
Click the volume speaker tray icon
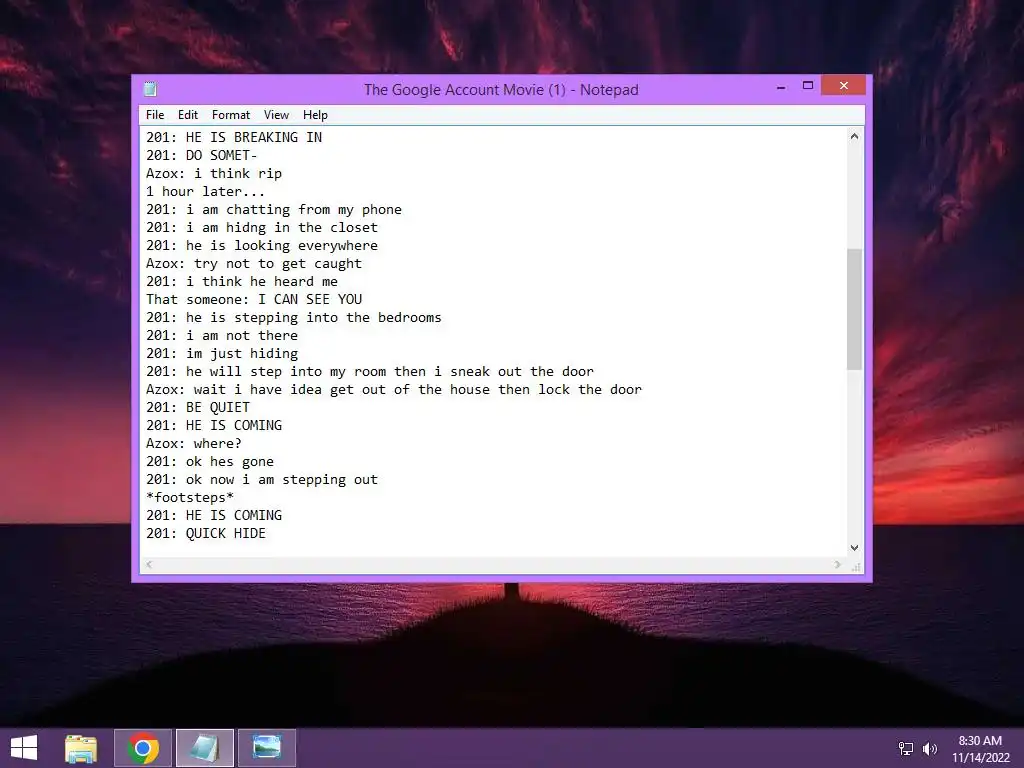pyautogui.click(x=929, y=749)
